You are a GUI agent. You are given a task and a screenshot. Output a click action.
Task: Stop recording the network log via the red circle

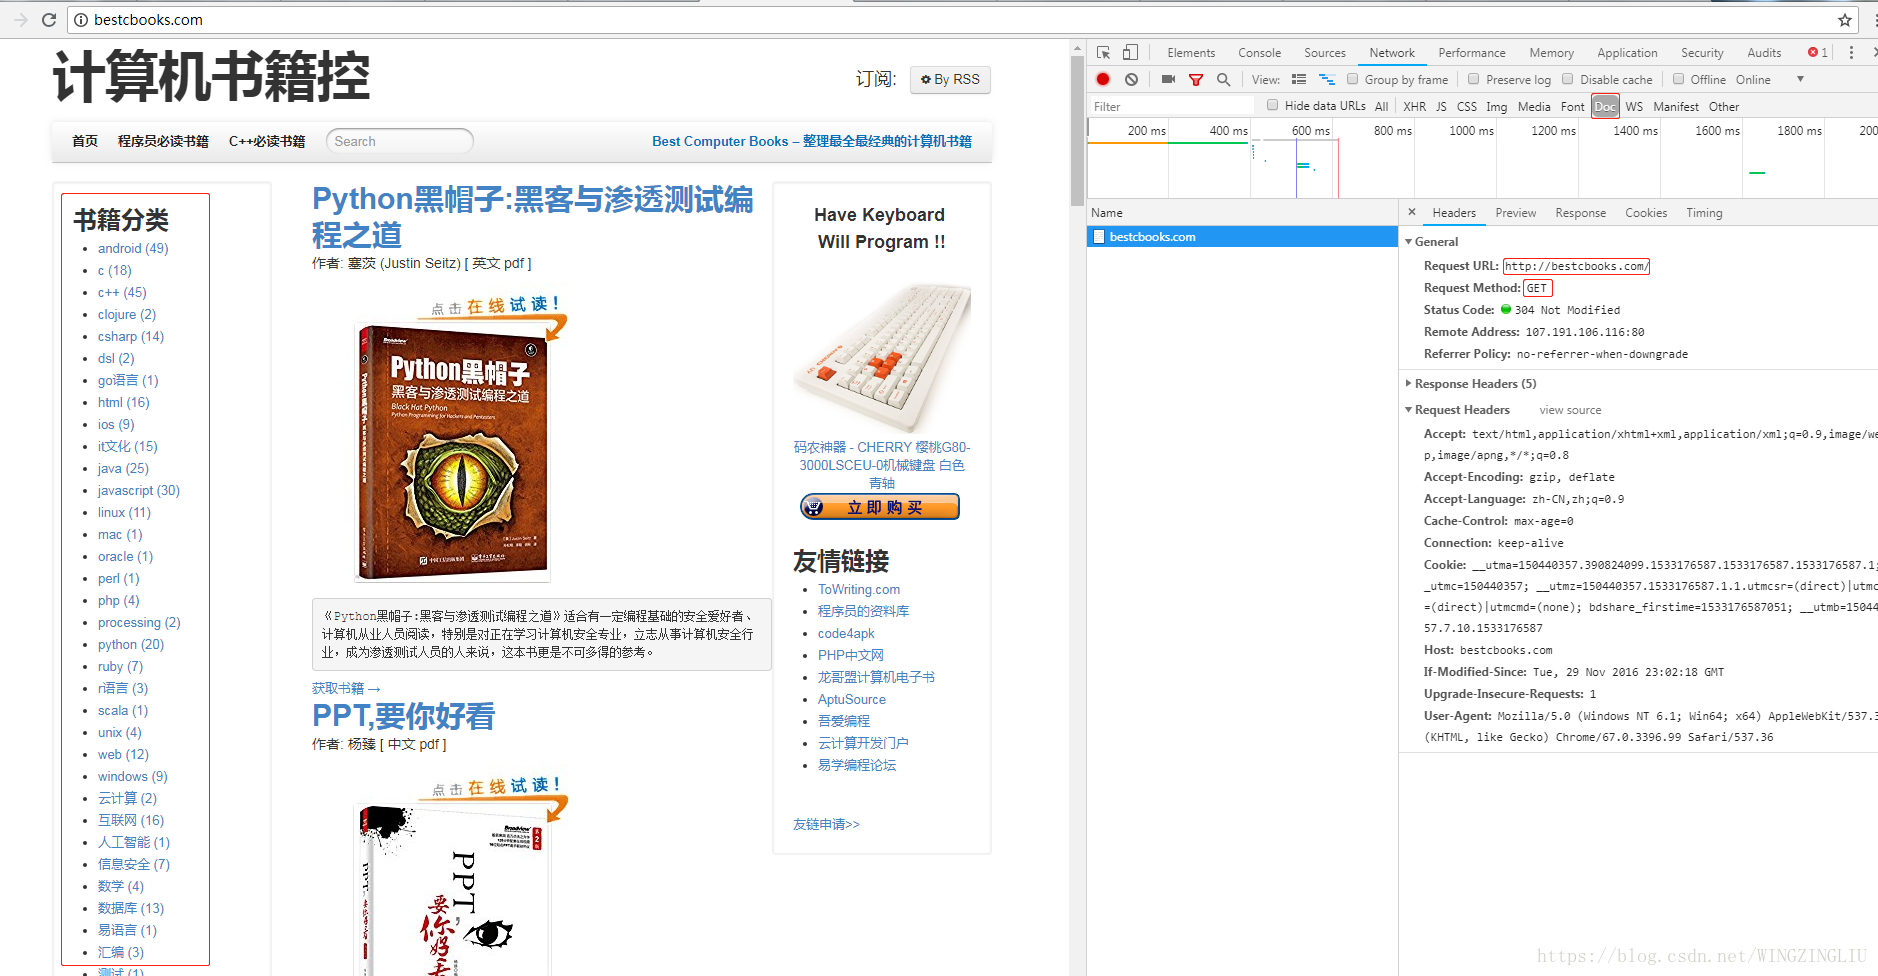coord(1103,79)
